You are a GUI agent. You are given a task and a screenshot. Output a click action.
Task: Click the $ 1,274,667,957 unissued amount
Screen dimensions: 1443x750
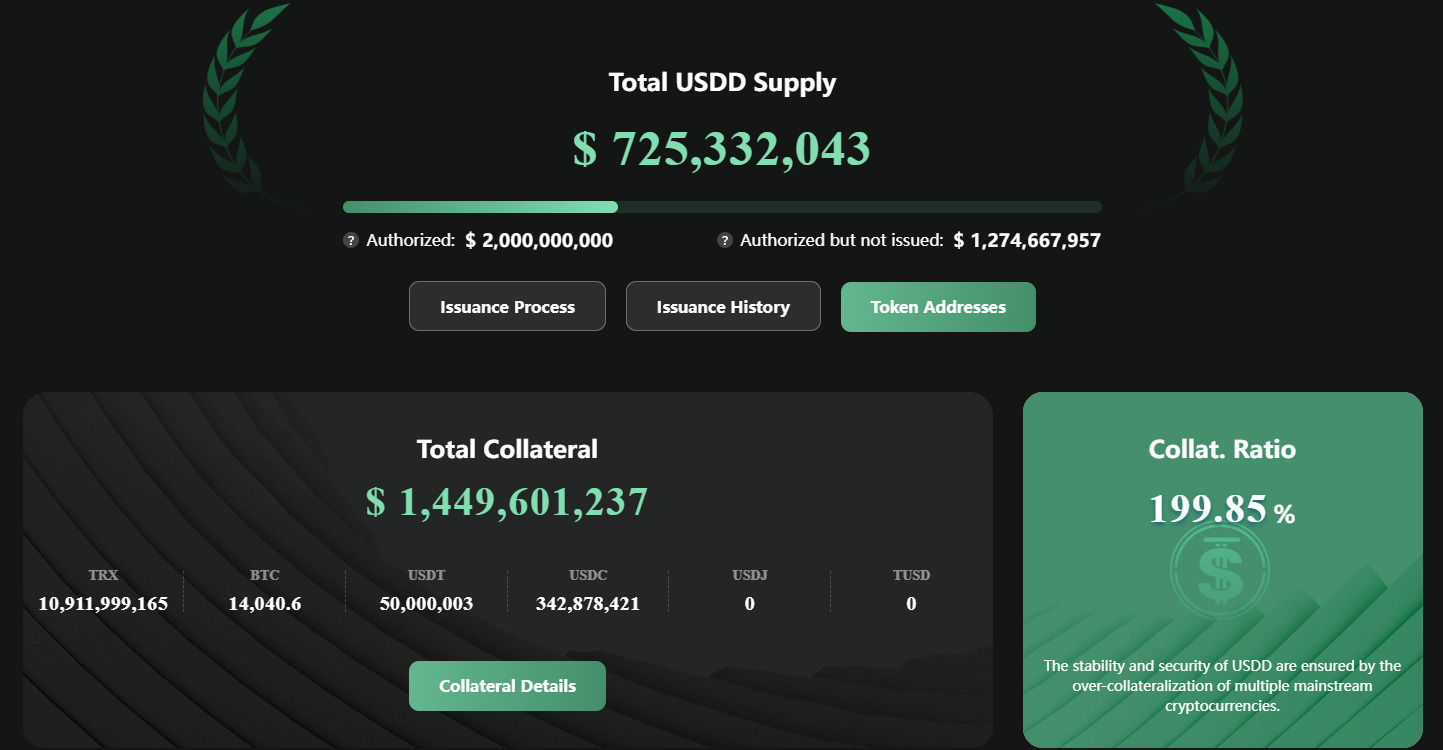click(1027, 240)
